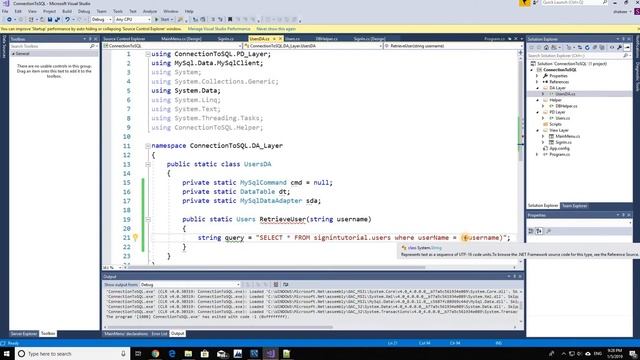Viewport: 640px width, 360px height.
Task: Collapse the General group in the Toolbox
Action: tap(13, 53)
